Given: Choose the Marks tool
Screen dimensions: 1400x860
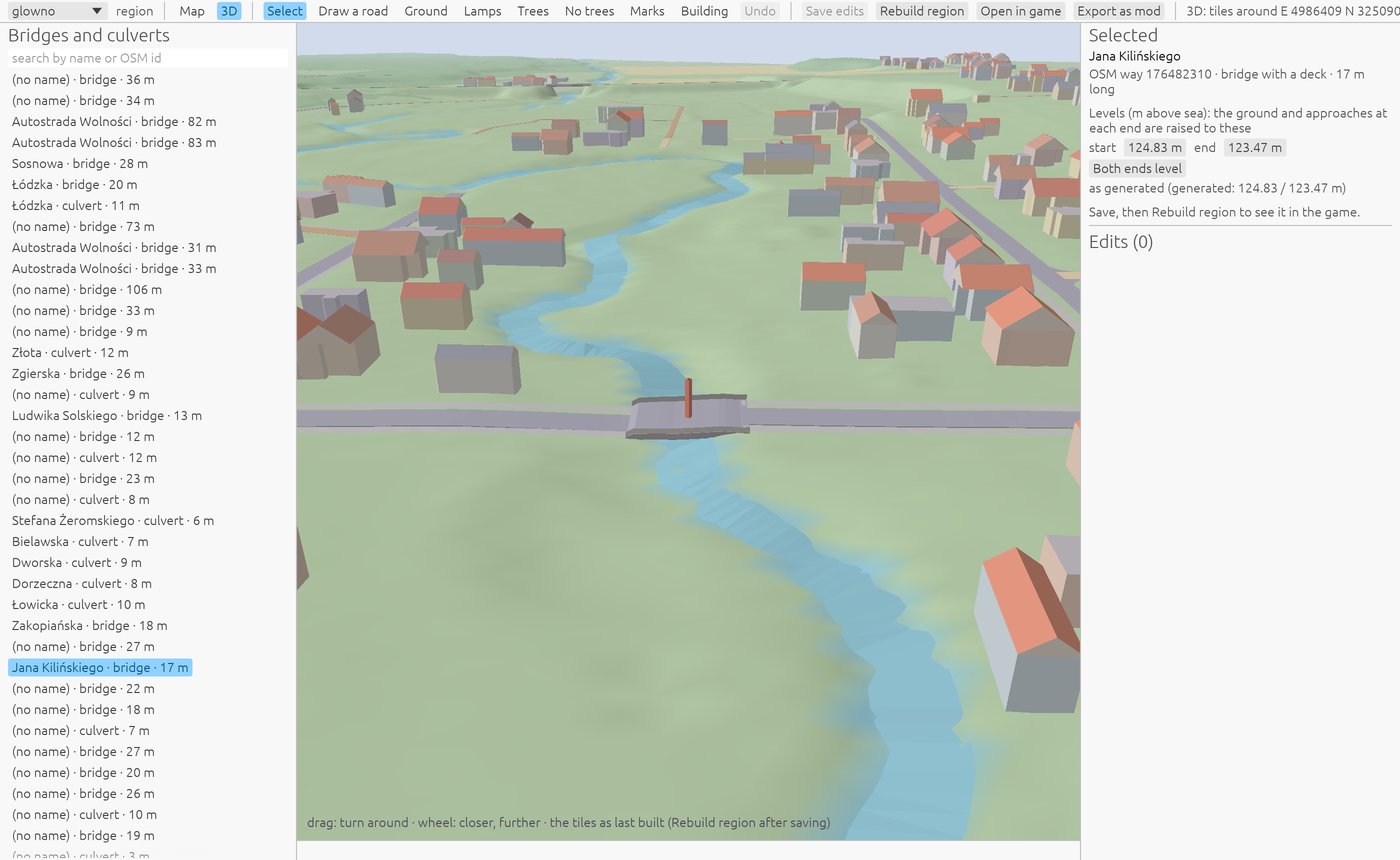Looking at the screenshot, I should pyautogui.click(x=647, y=11).
